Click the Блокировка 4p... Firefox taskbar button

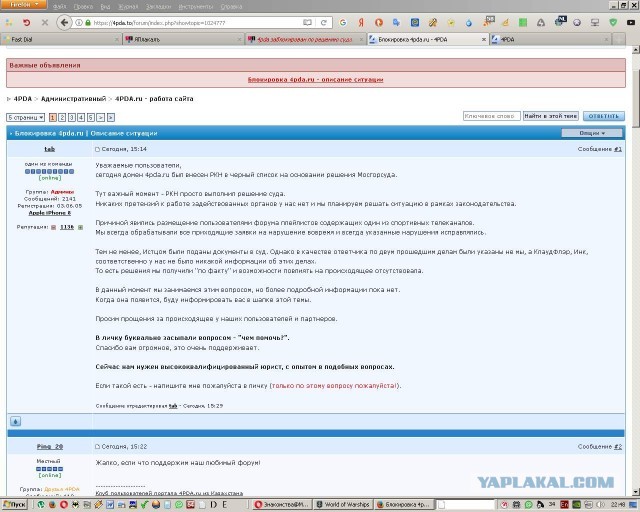tap(404, 505)
